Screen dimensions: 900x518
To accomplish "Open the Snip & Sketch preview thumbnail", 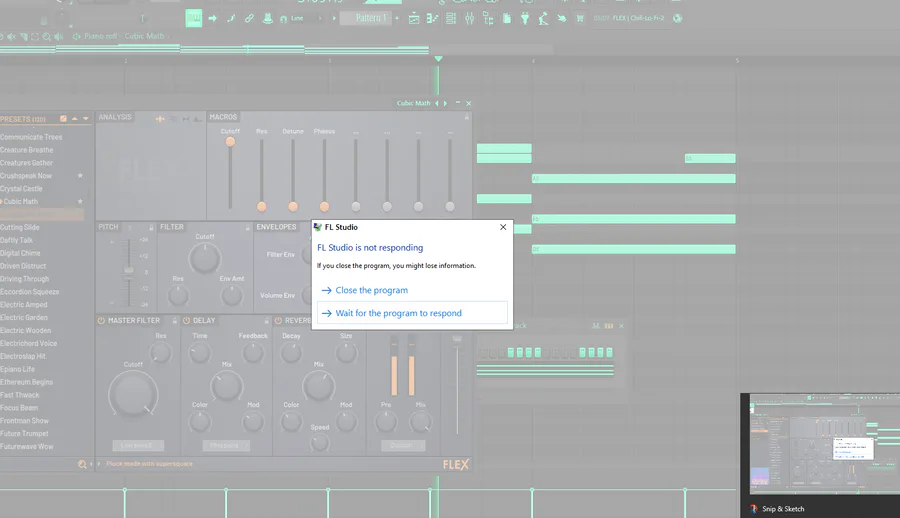I will [824, 444].
